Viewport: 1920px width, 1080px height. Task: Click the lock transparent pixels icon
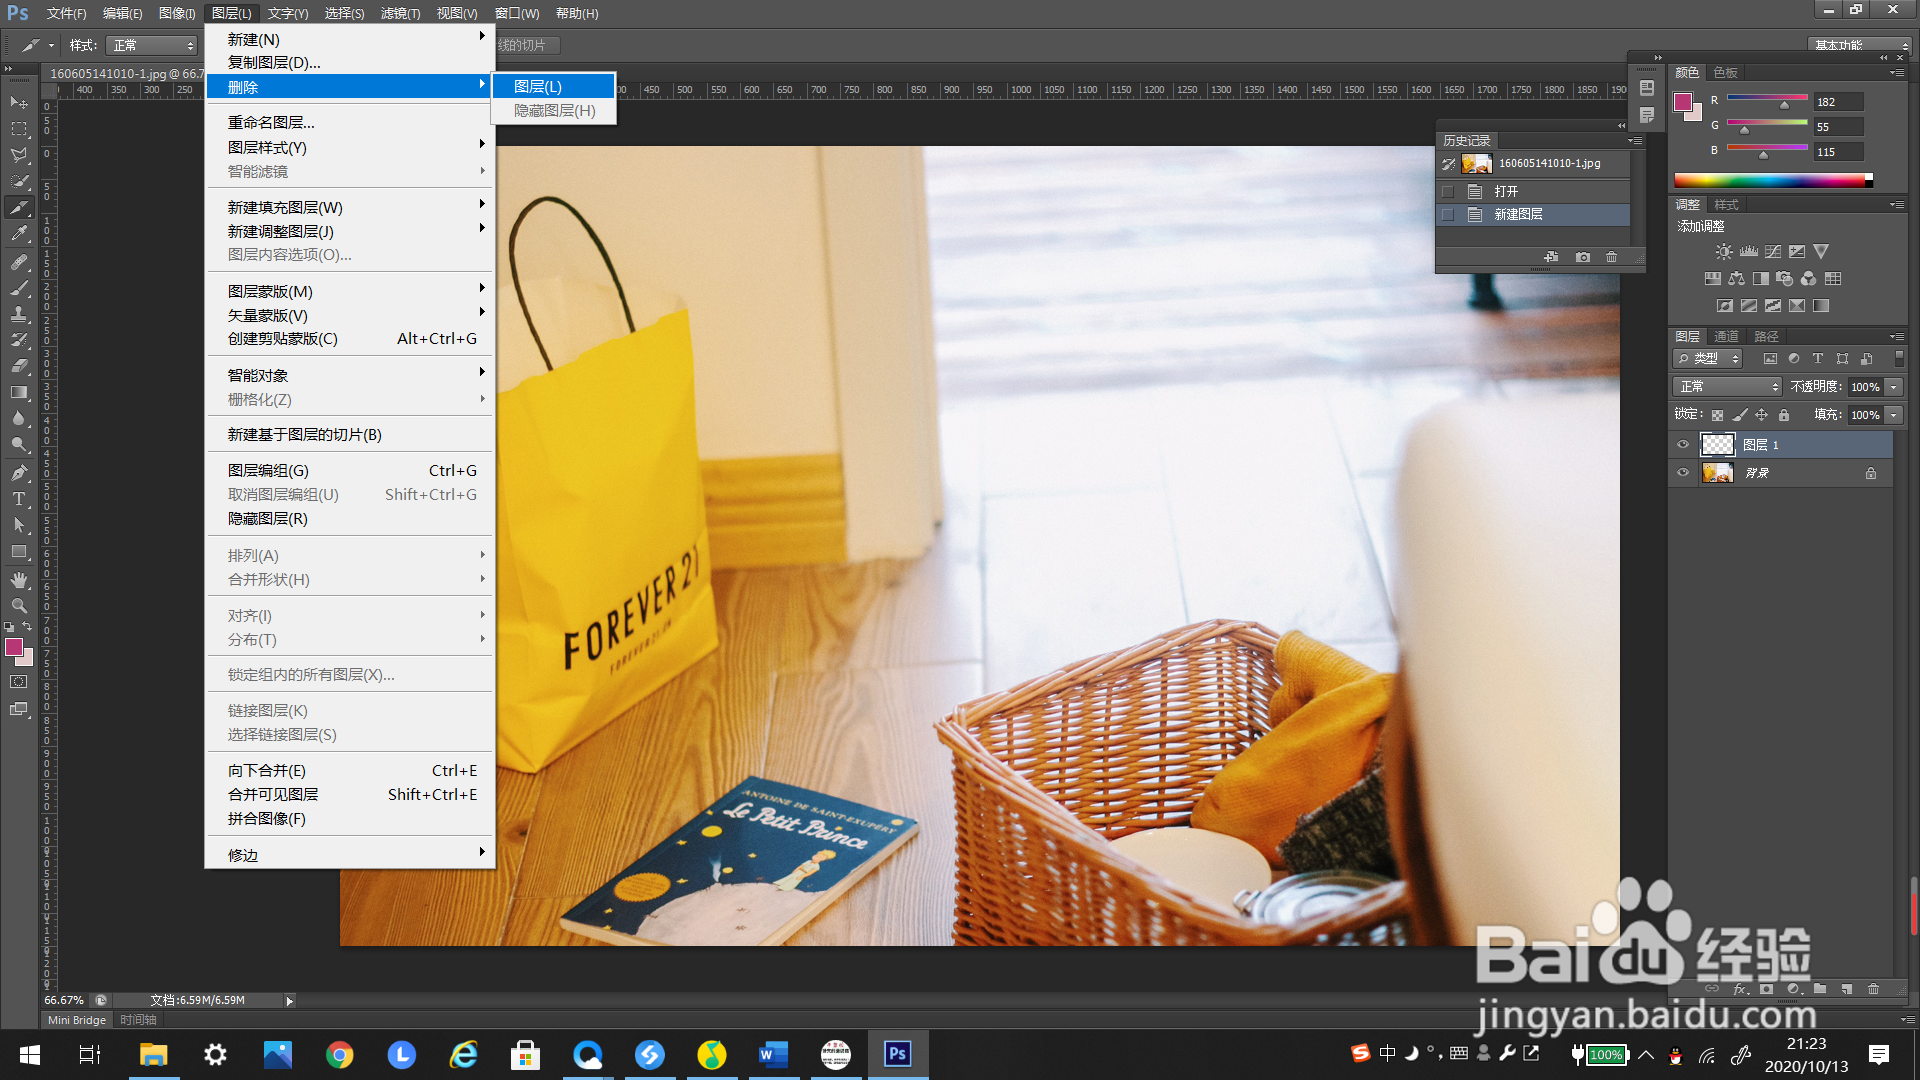(1717, 415)
